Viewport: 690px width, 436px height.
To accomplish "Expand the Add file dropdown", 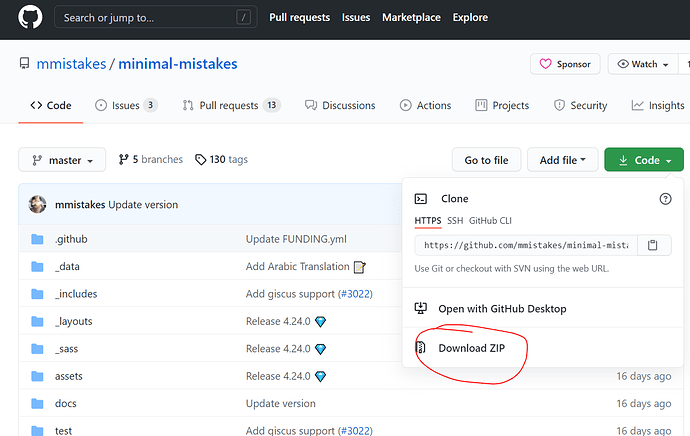I will click(x=562, y=160).
